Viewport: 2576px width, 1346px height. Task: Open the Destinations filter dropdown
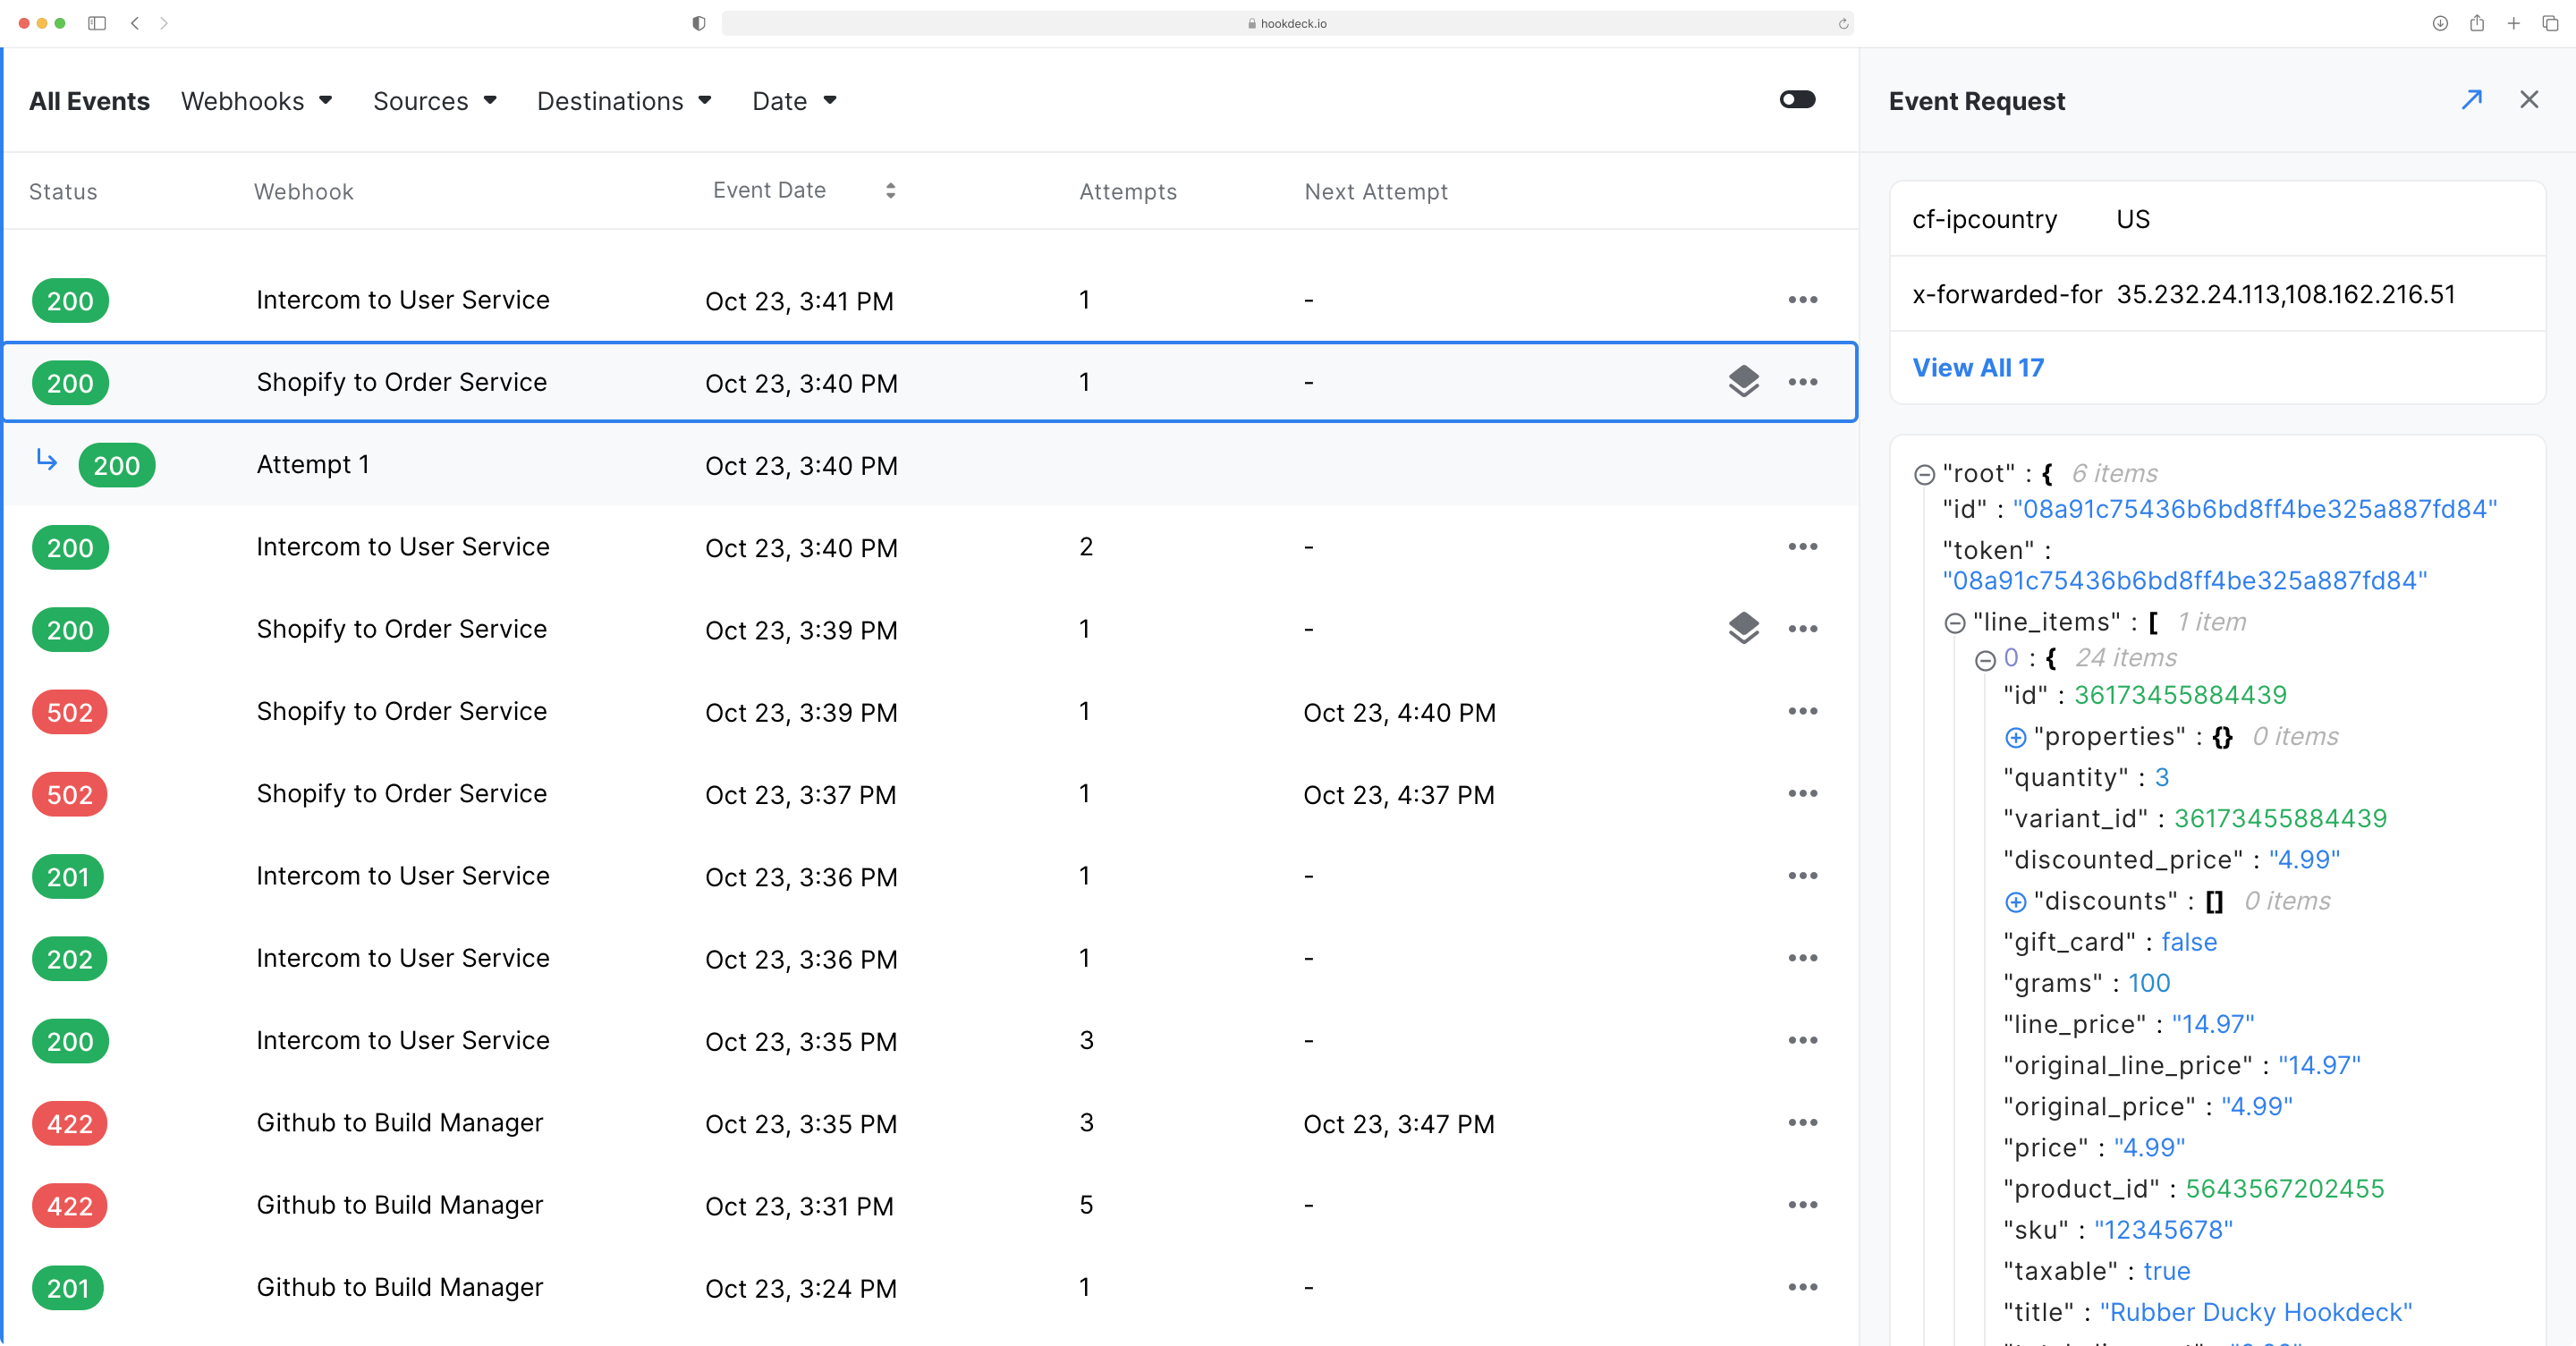pyautogui.click(x=624, y=101)
